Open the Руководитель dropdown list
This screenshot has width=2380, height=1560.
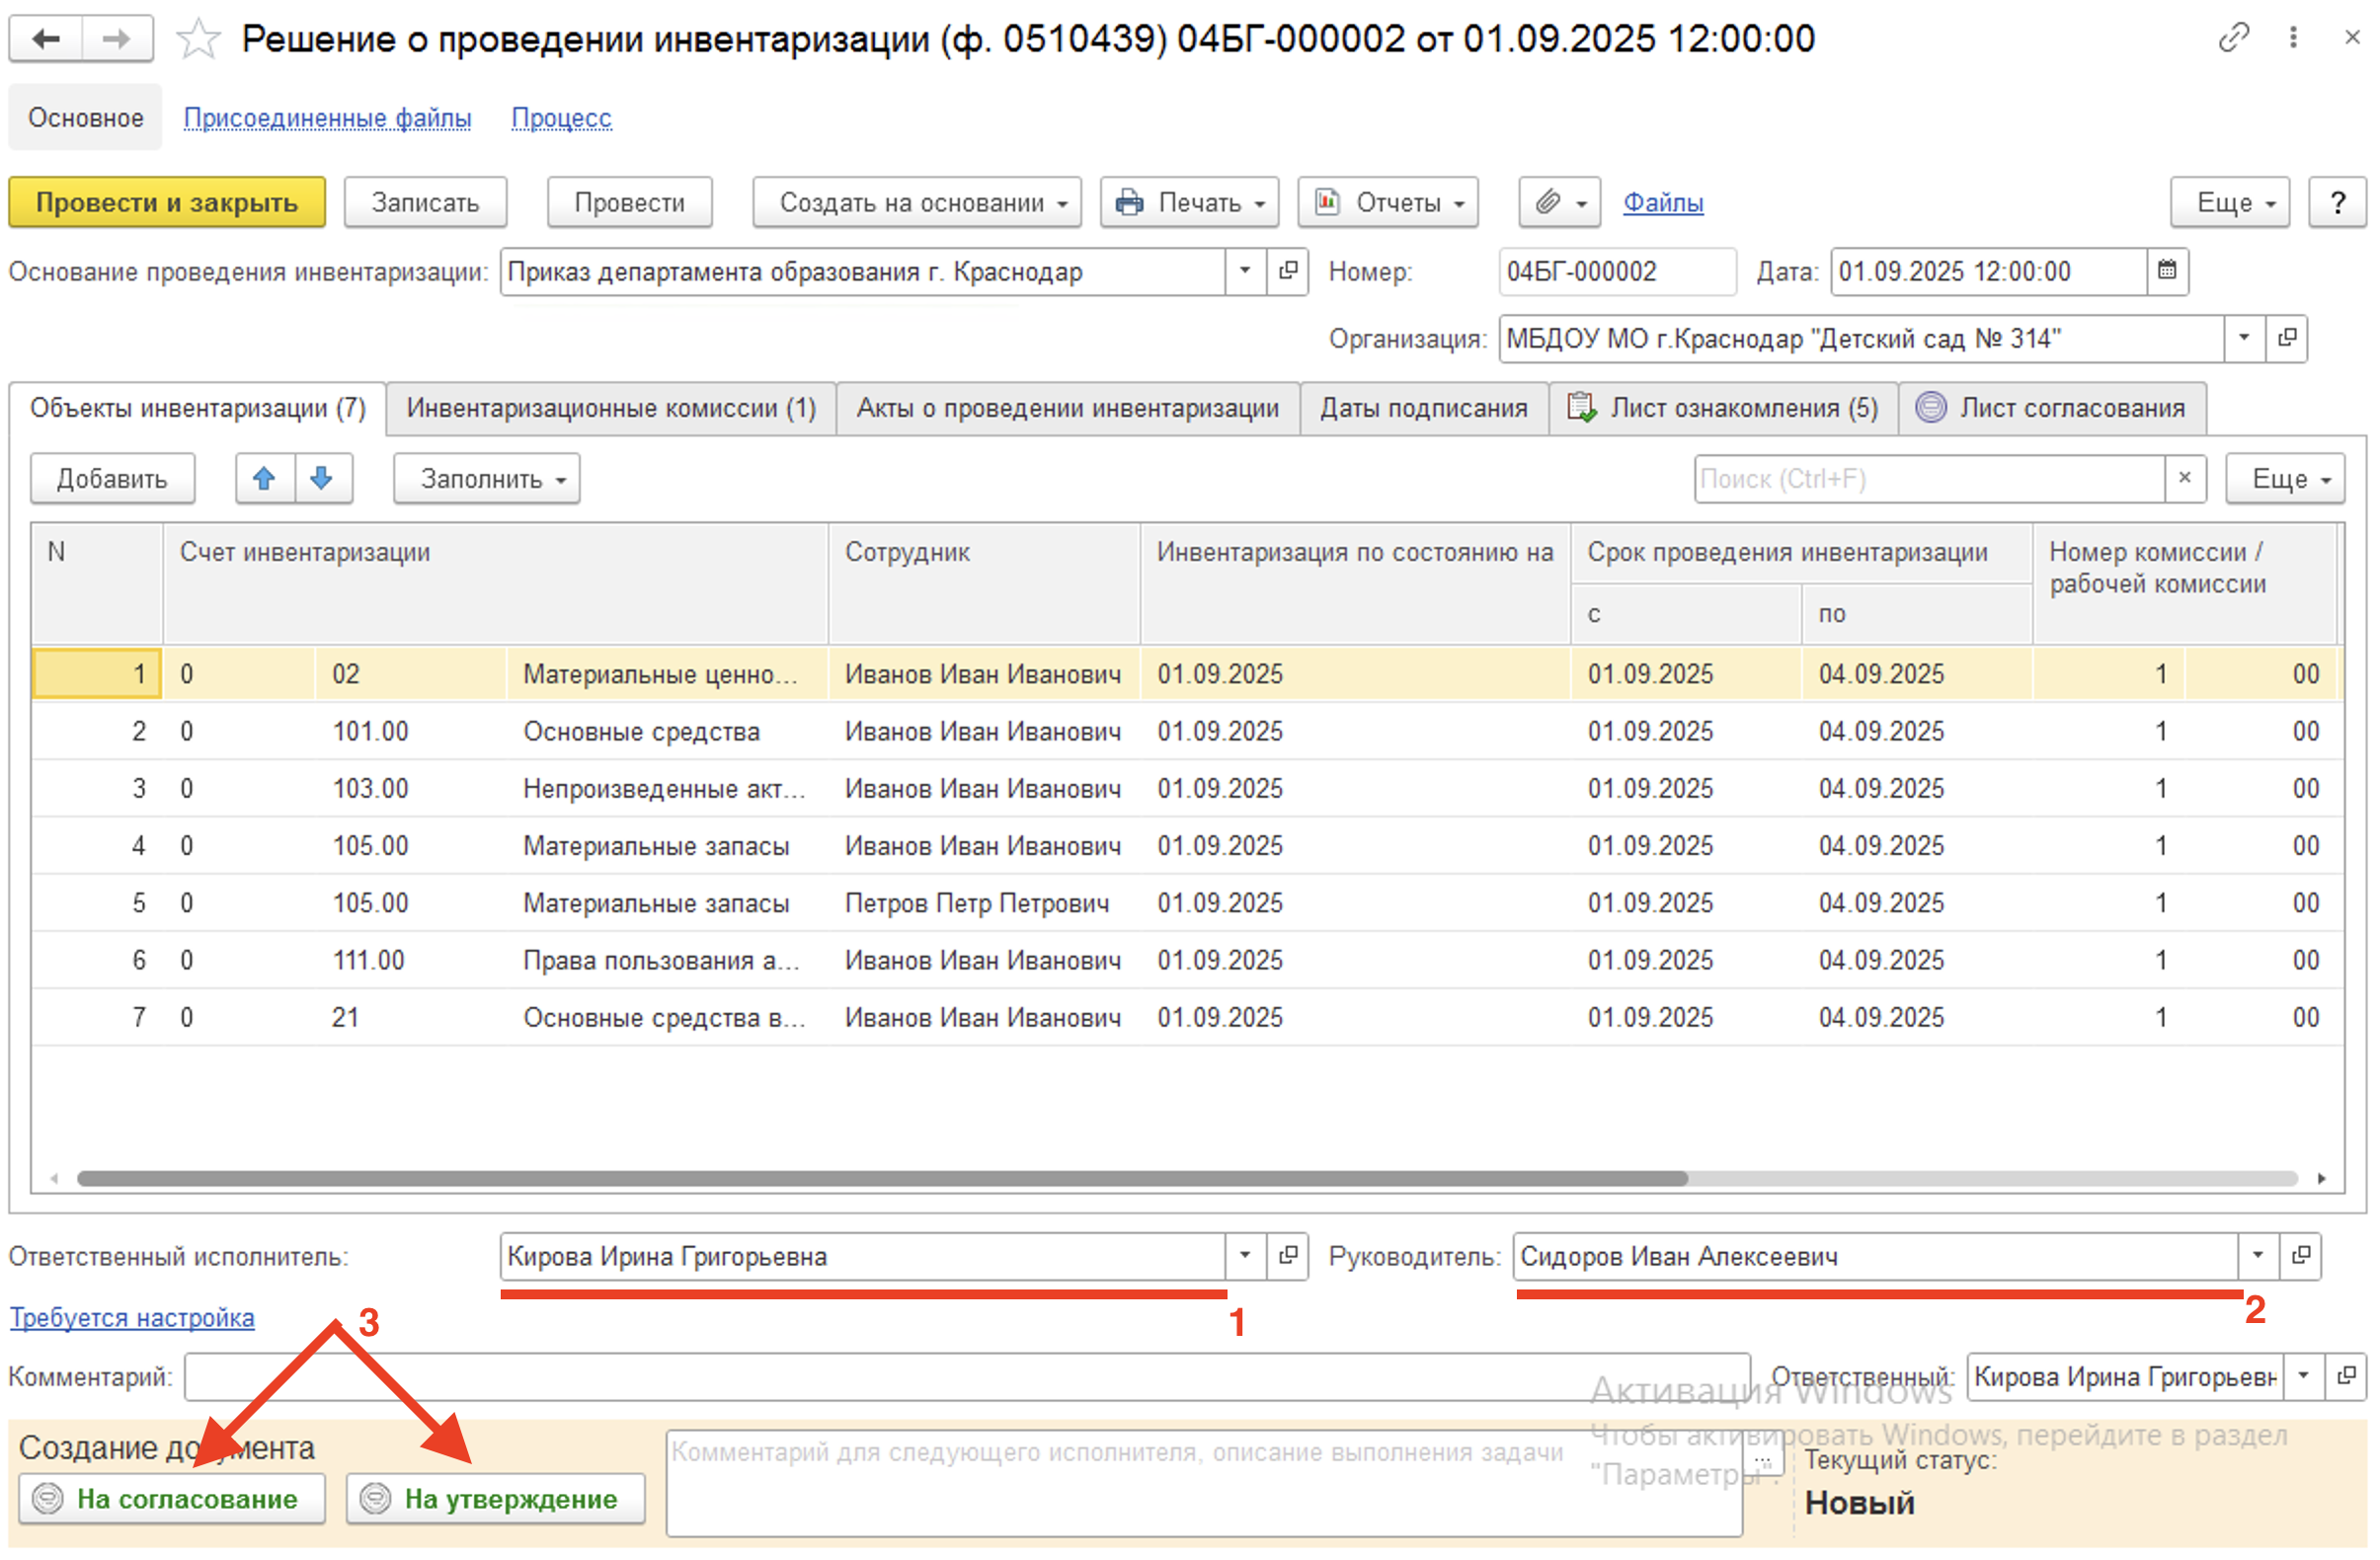tap(2257, 1256)
